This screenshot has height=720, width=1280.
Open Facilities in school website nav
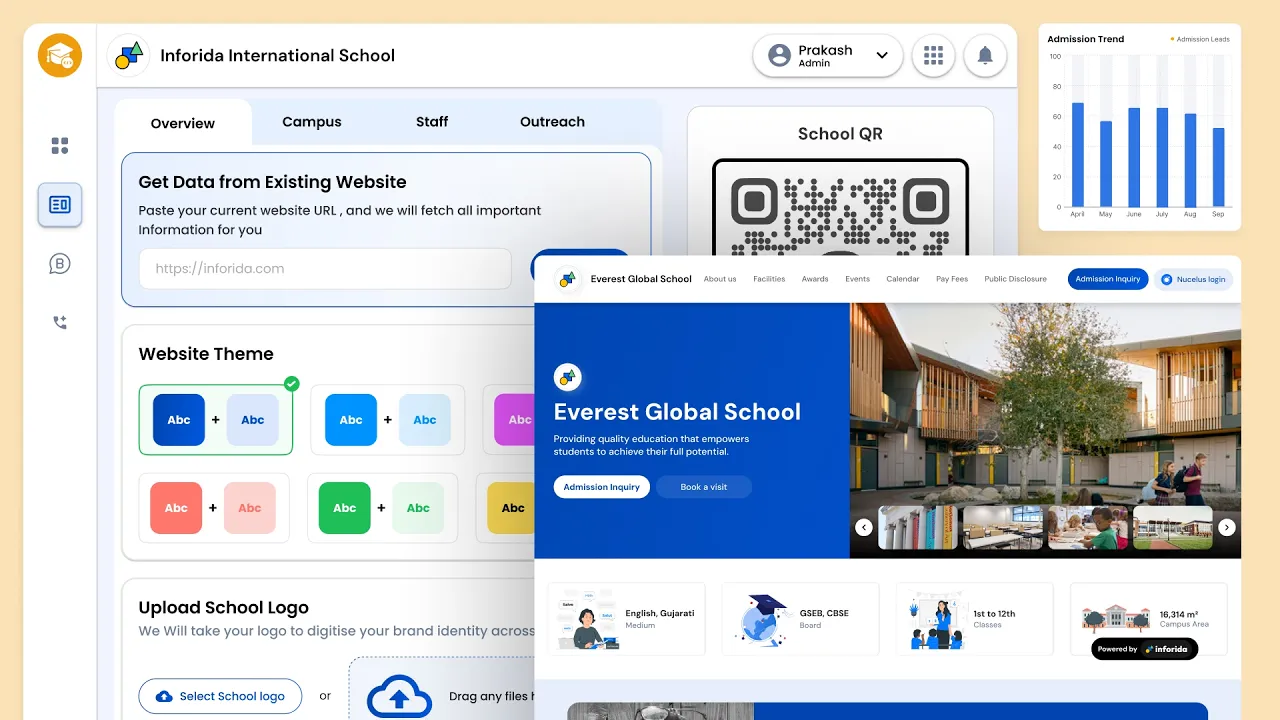pos(769,279)
